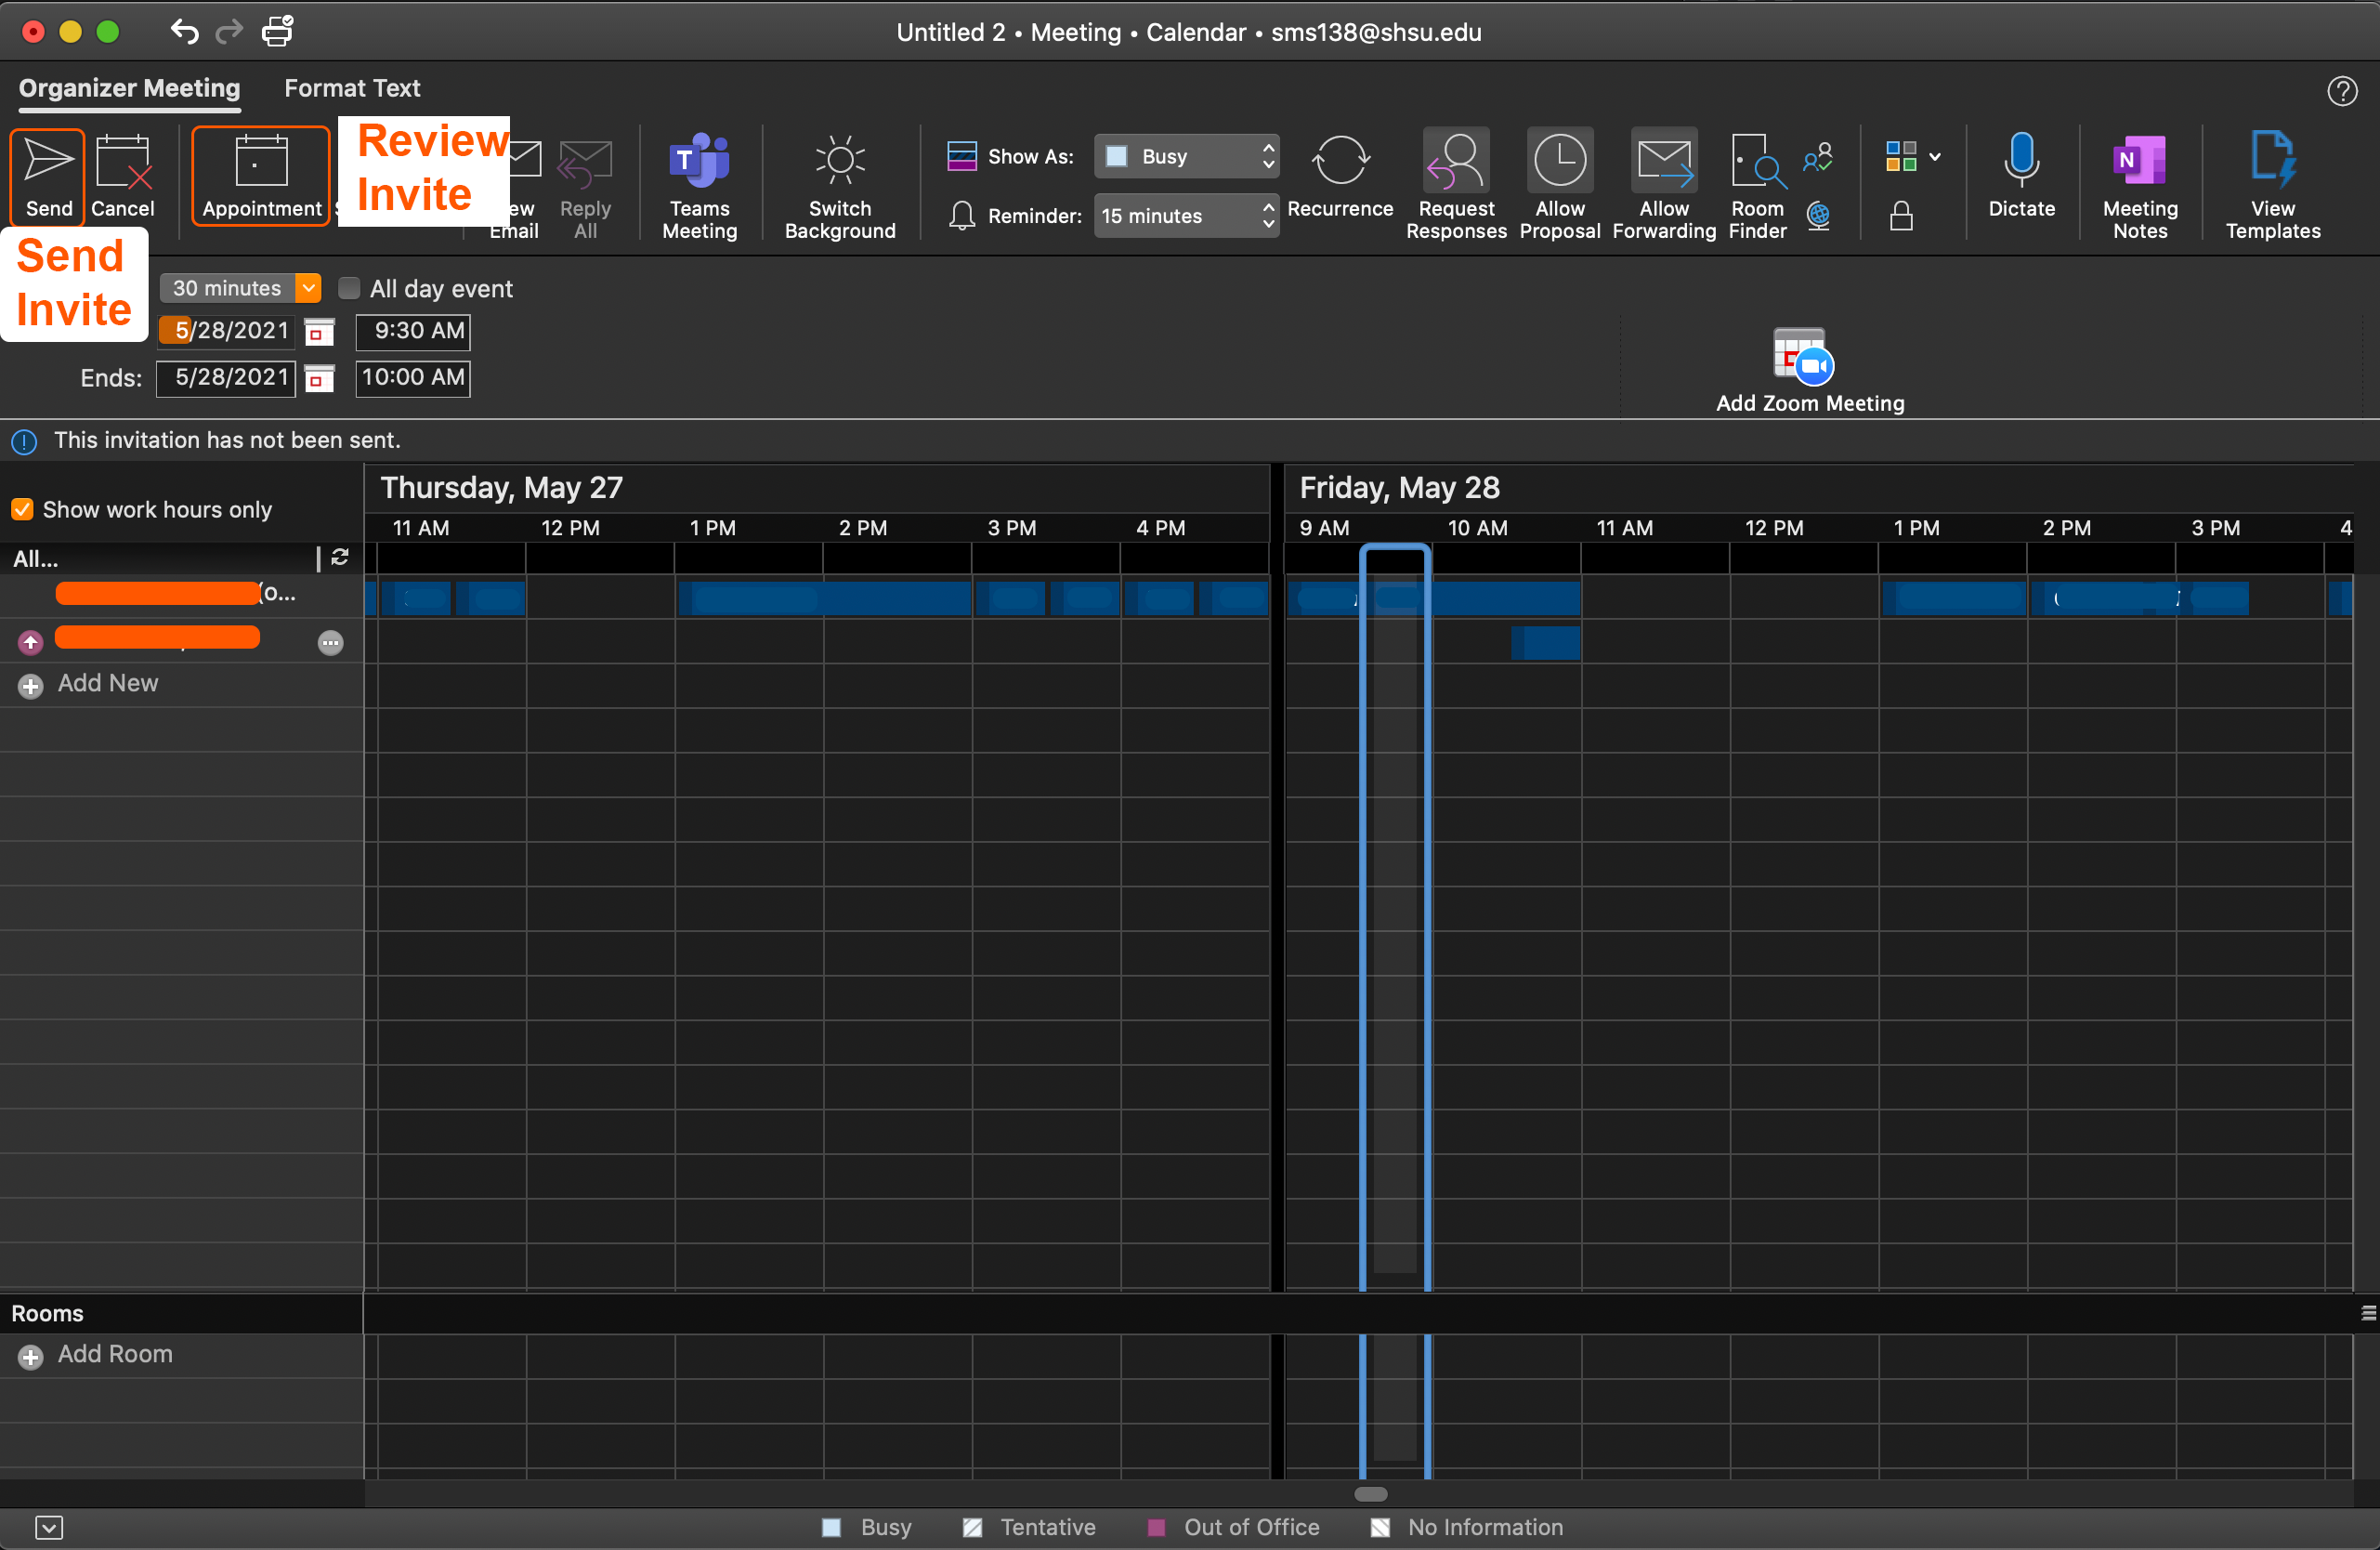The height and width of the screenshot is (1550, 2380).
Task: Toggle the private meeting lock
Action: 1902,216
